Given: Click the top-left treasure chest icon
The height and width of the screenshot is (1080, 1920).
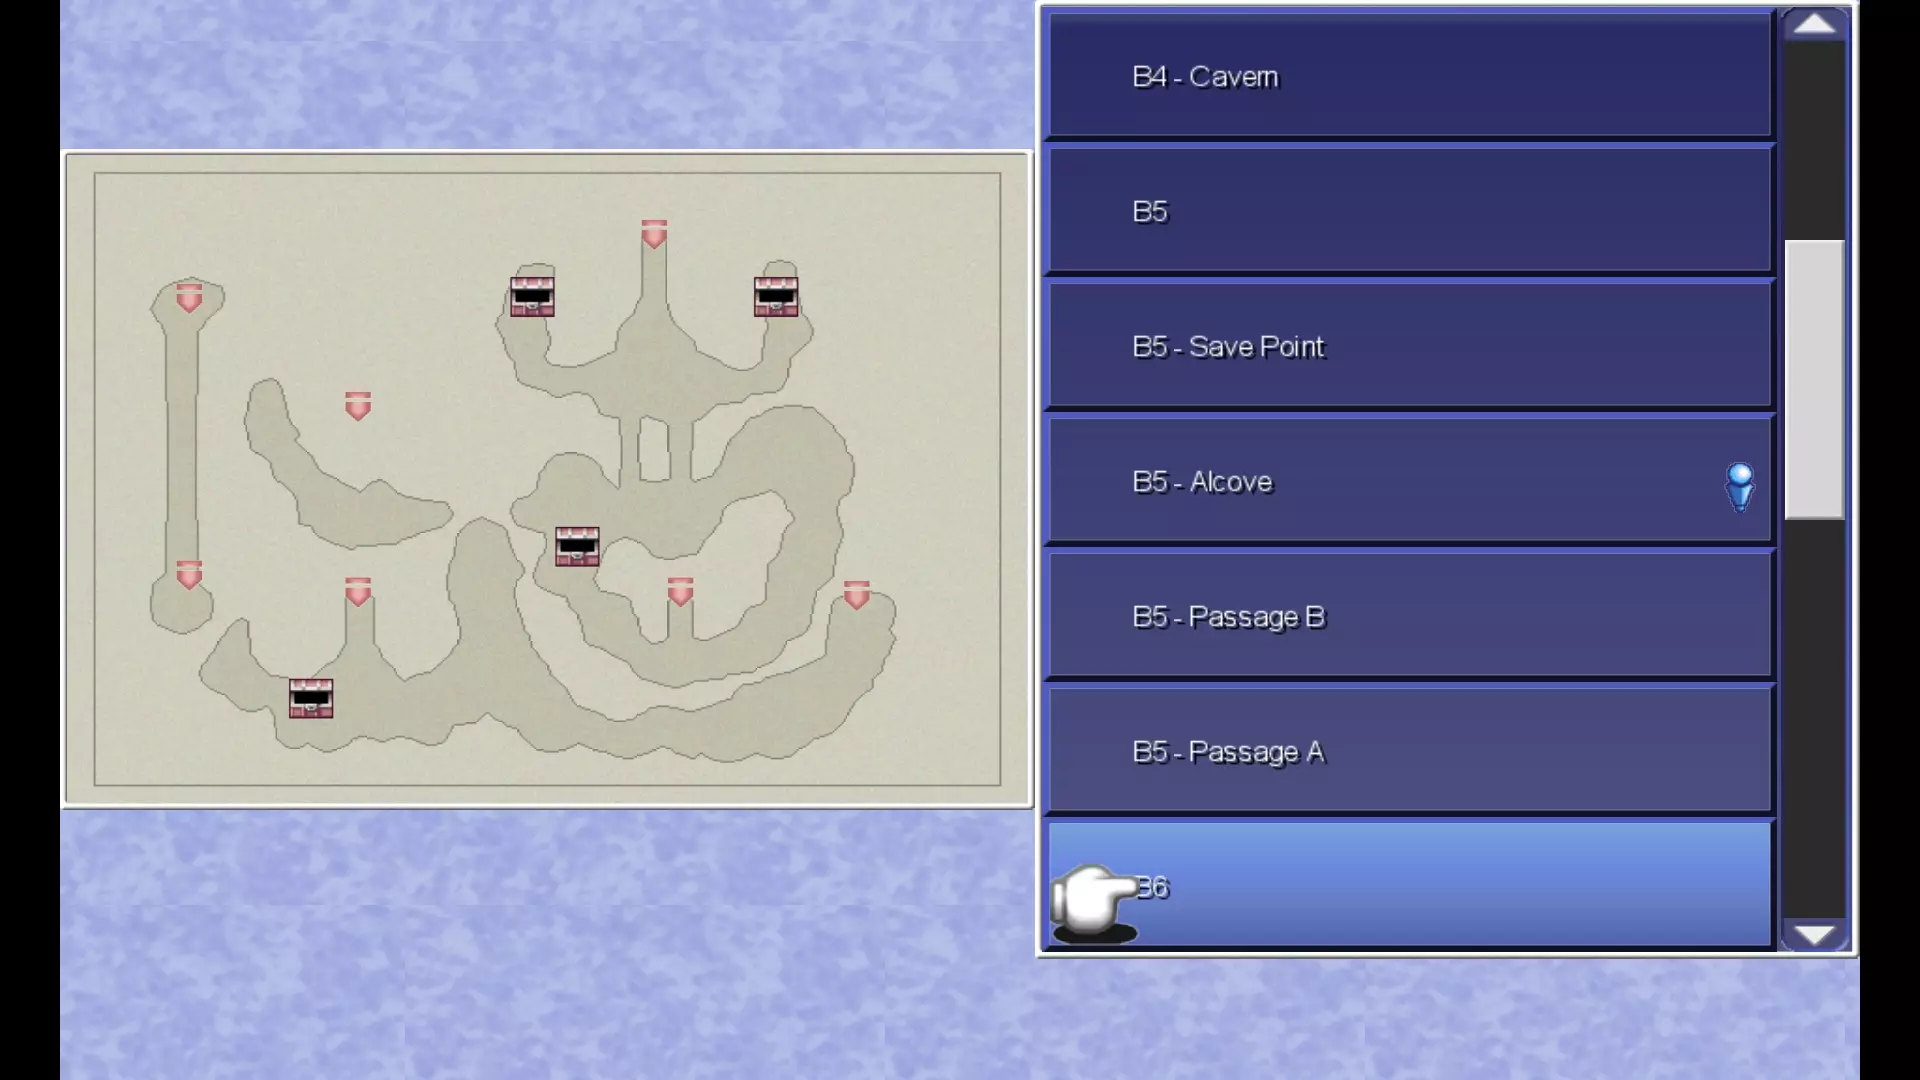Looking at the screenshot, I should click(x=532, y=297).
